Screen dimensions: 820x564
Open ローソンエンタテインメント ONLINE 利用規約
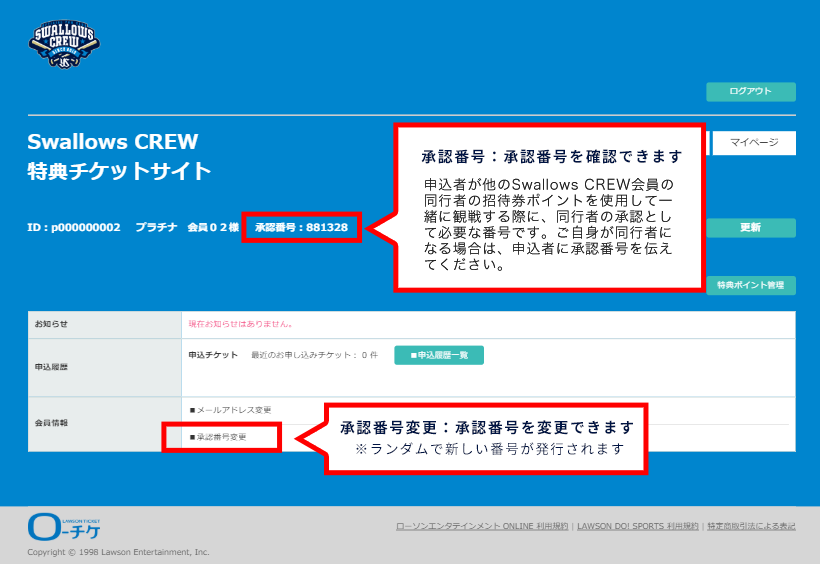click(x=482, y=526)
